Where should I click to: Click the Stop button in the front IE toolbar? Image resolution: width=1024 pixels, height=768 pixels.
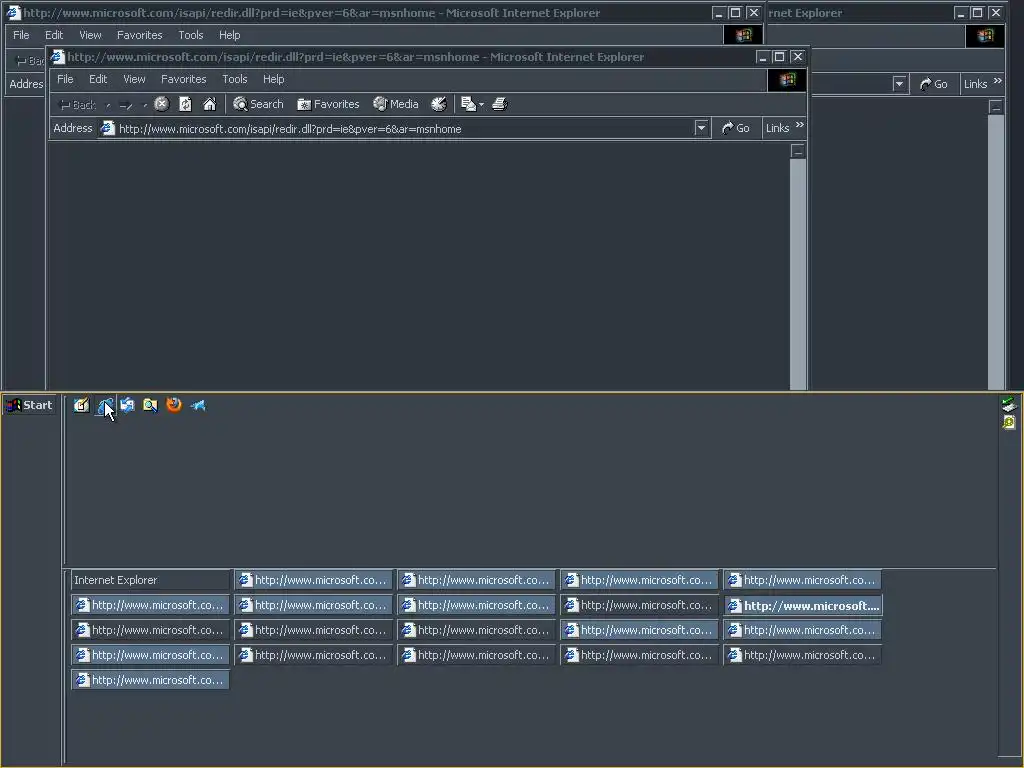pos(161,104)
